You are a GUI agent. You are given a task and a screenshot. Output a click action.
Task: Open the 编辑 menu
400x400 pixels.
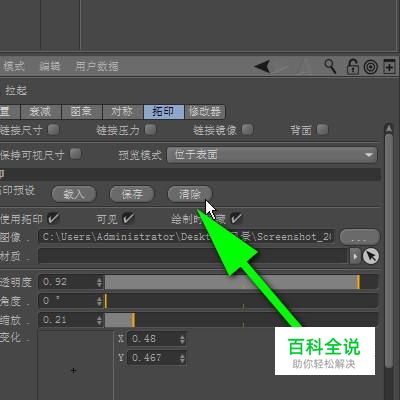[50, 66]
